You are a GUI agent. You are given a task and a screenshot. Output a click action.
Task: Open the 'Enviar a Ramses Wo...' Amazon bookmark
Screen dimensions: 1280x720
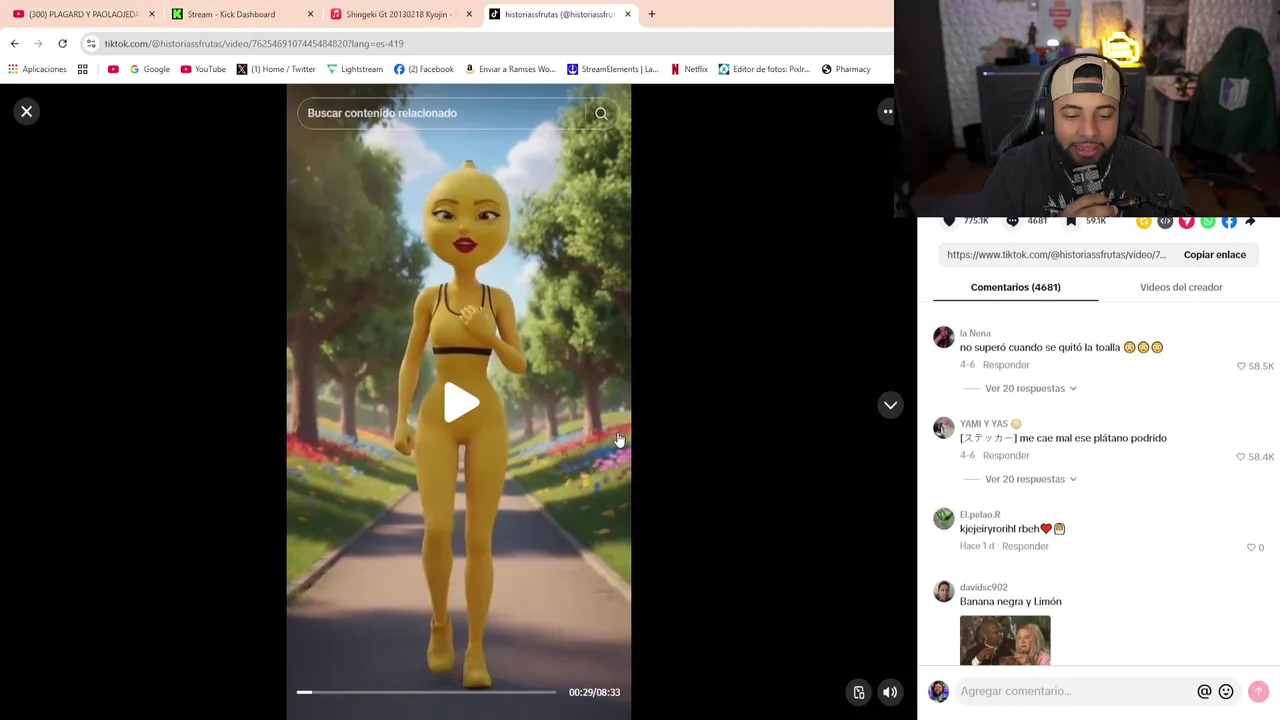coord(510,70)
